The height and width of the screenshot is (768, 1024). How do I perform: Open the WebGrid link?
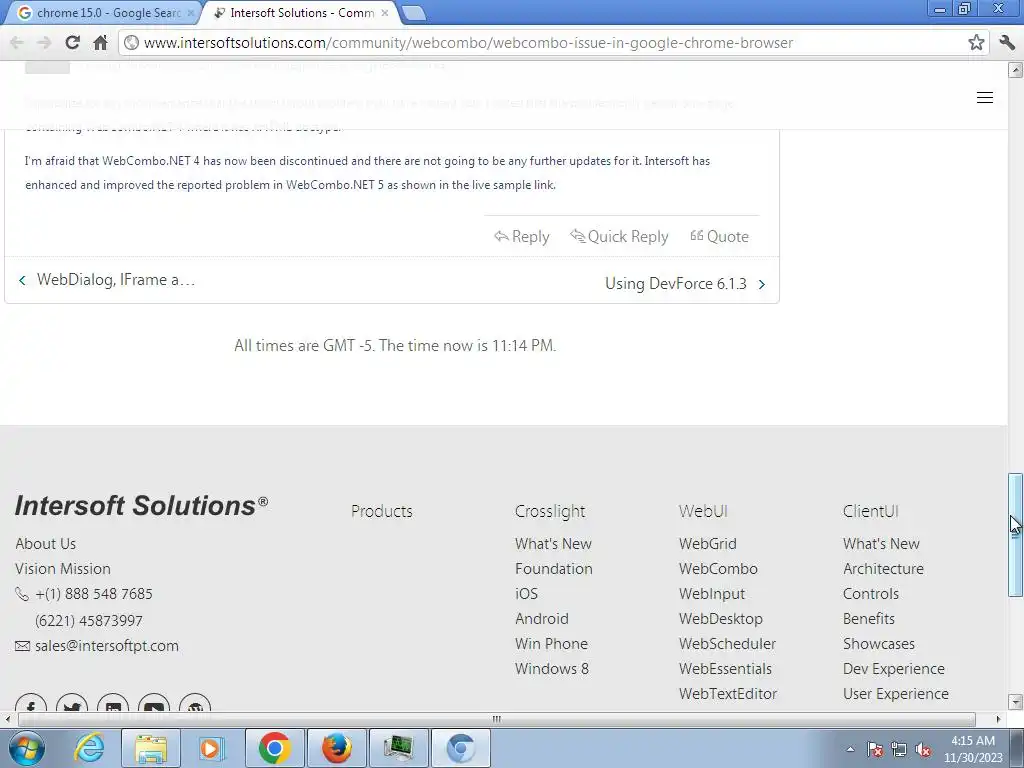707,544
